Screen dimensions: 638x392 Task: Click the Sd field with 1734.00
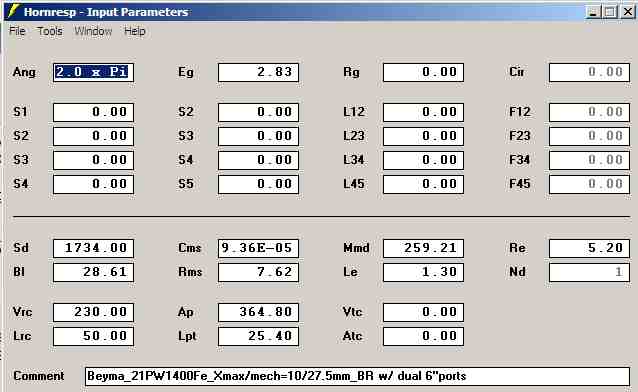click(93, 248)
